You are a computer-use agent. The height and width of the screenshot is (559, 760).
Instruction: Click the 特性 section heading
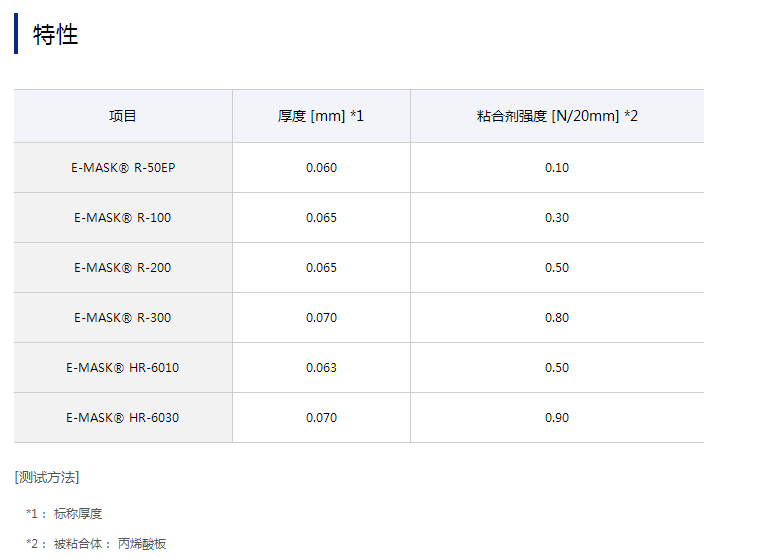click(x=56, y=34)
